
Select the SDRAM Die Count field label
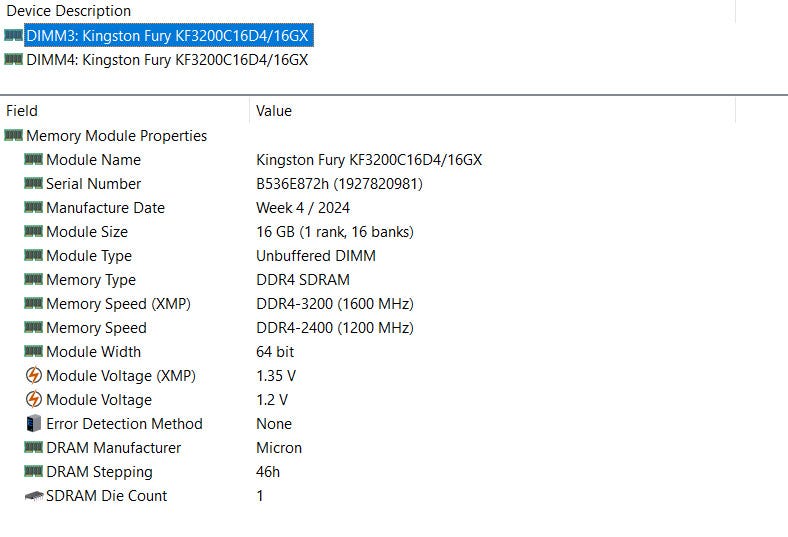tap(107, 496)
